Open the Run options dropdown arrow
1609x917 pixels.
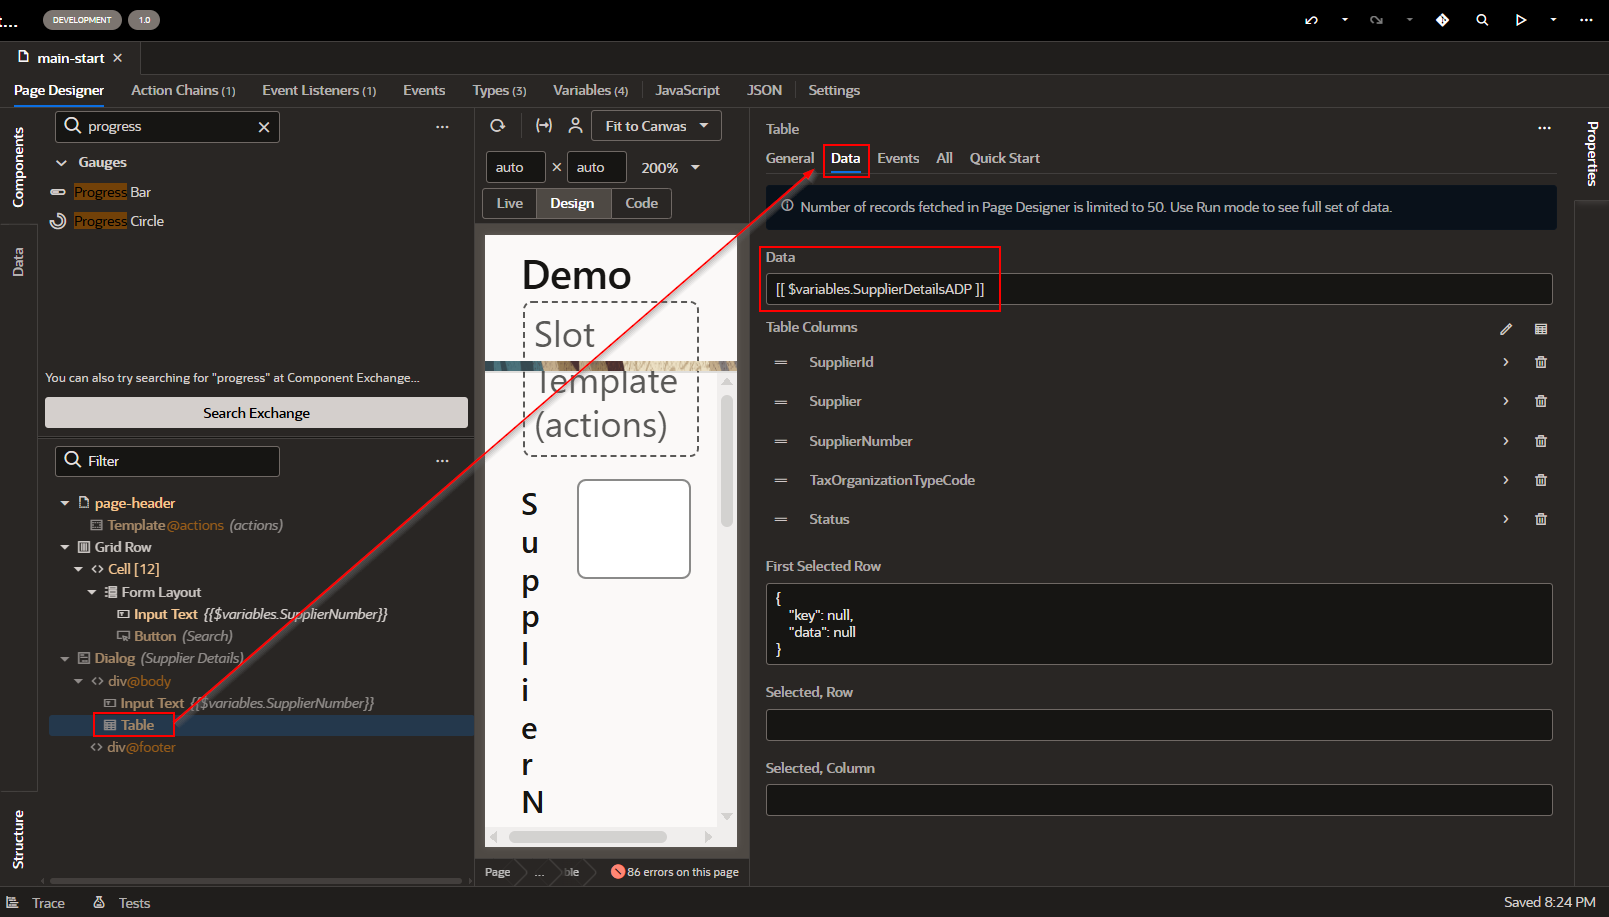pyautogui.click(x=1553, y=20)
